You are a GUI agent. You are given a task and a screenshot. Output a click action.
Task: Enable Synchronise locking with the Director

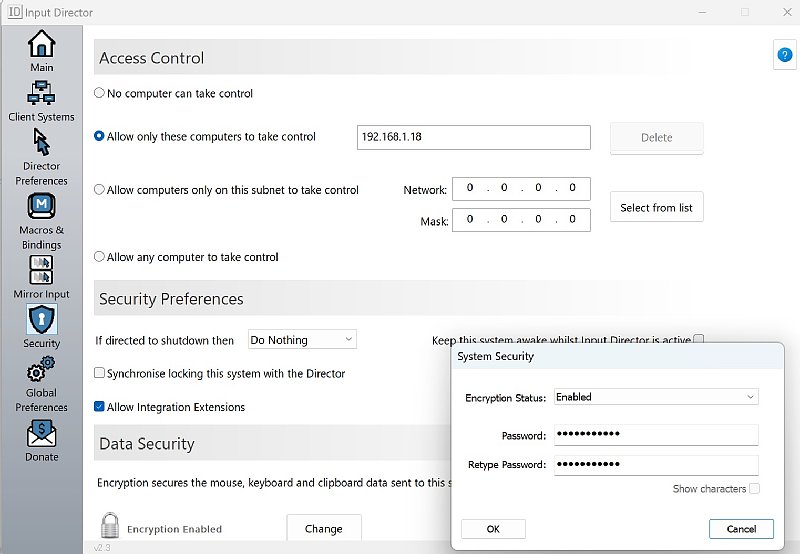[x=99, y=373]
